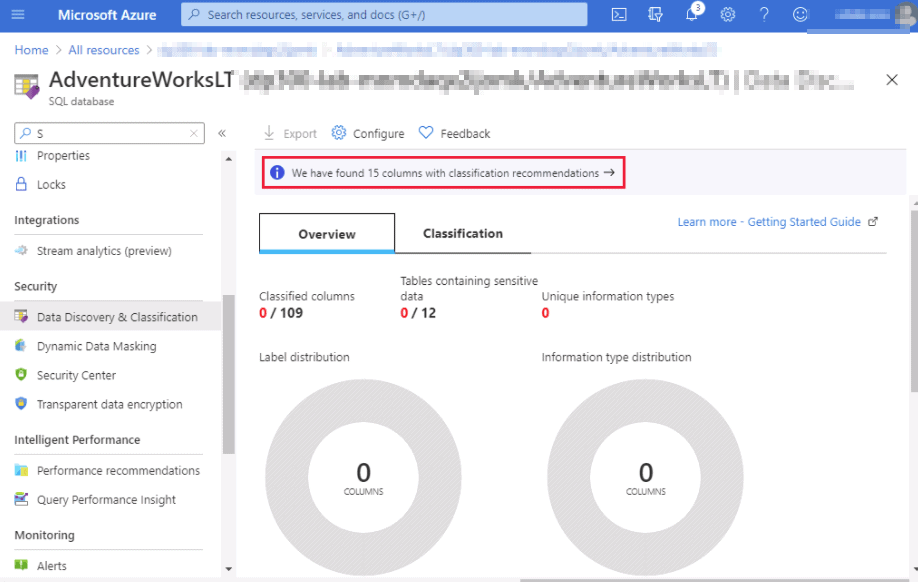Go to Home breadcrumb link
918x582 pixels.
32,50
